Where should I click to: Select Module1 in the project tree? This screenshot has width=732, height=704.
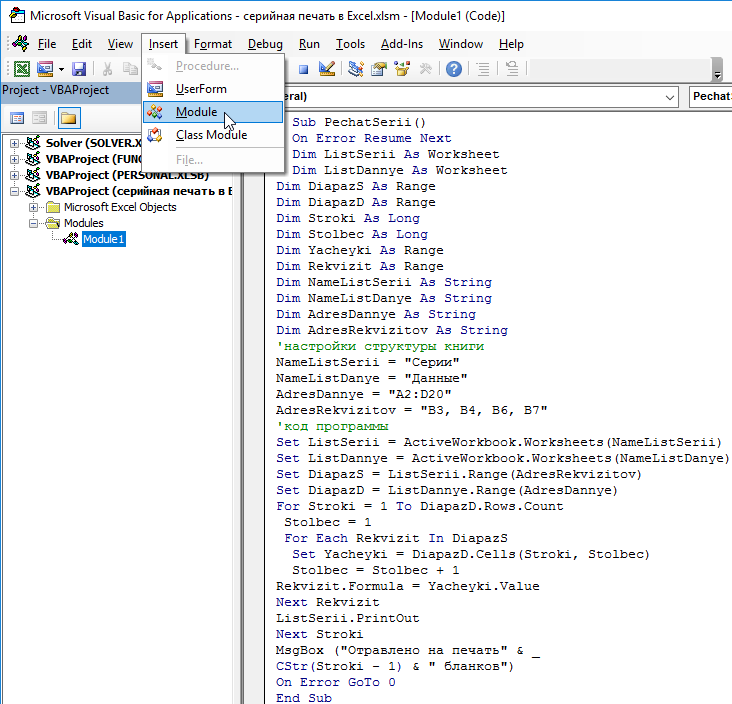(104, 239)
